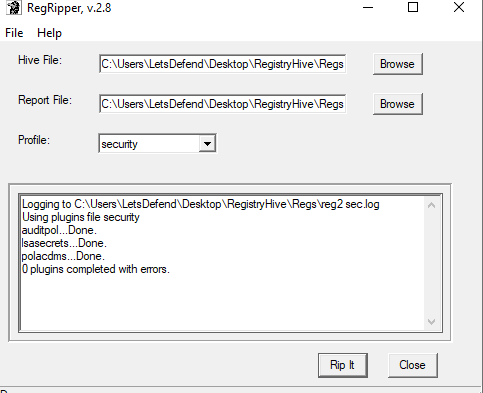
Task: Maximize the RegRipper window
Action: [x=413, y=7]
